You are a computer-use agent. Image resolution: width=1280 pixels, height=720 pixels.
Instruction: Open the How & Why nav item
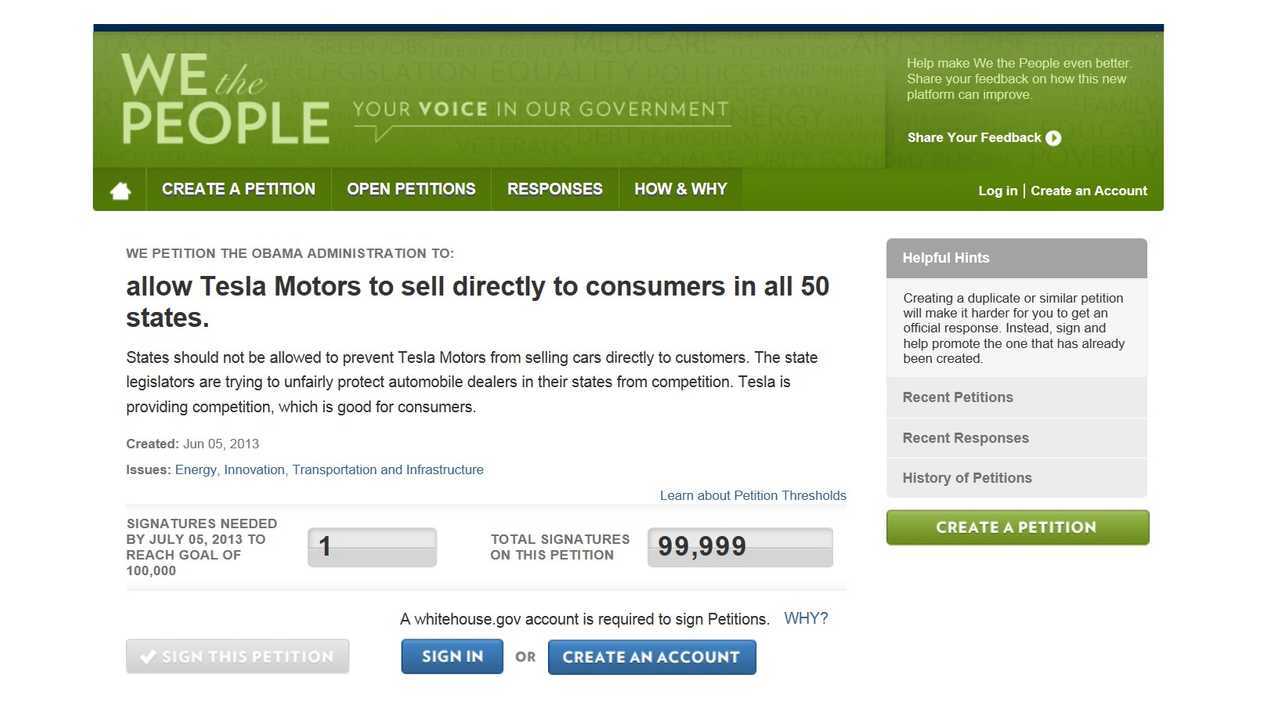pyautogui.click(x=681, y=189)
